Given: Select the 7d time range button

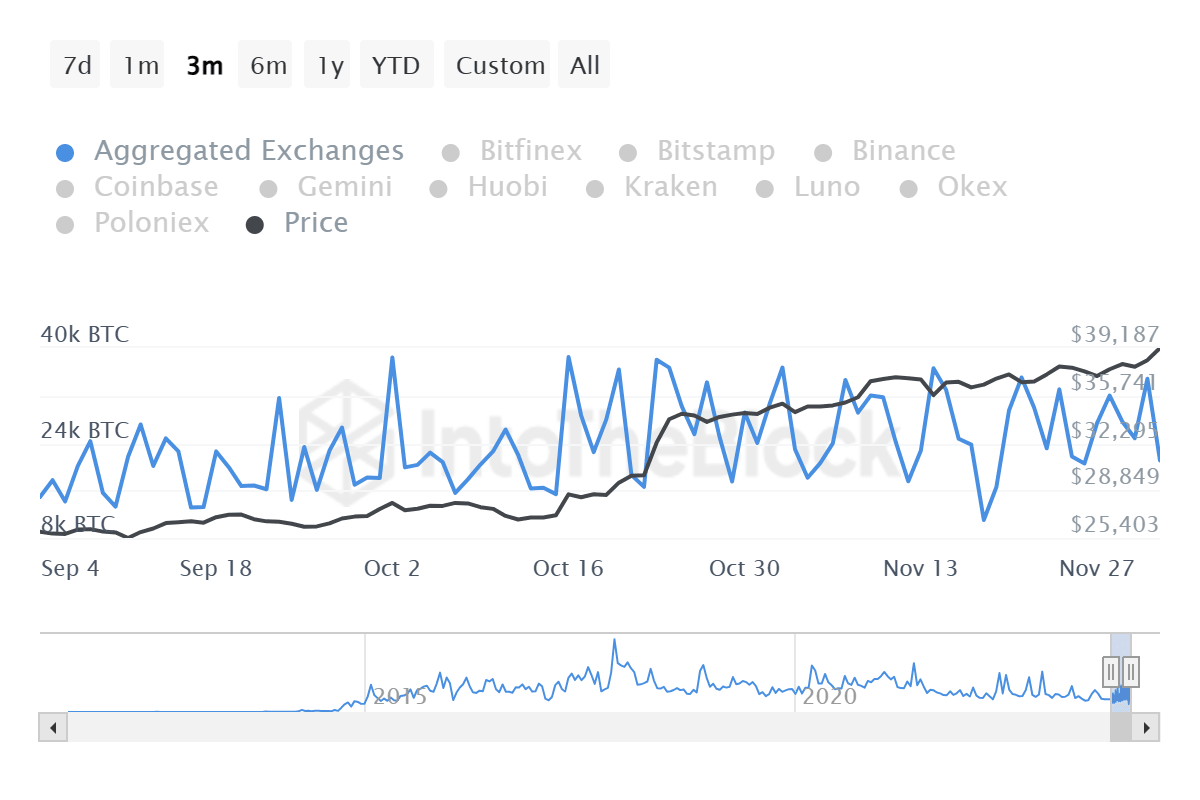Looking at the screenshot, I should coord(76,66).
